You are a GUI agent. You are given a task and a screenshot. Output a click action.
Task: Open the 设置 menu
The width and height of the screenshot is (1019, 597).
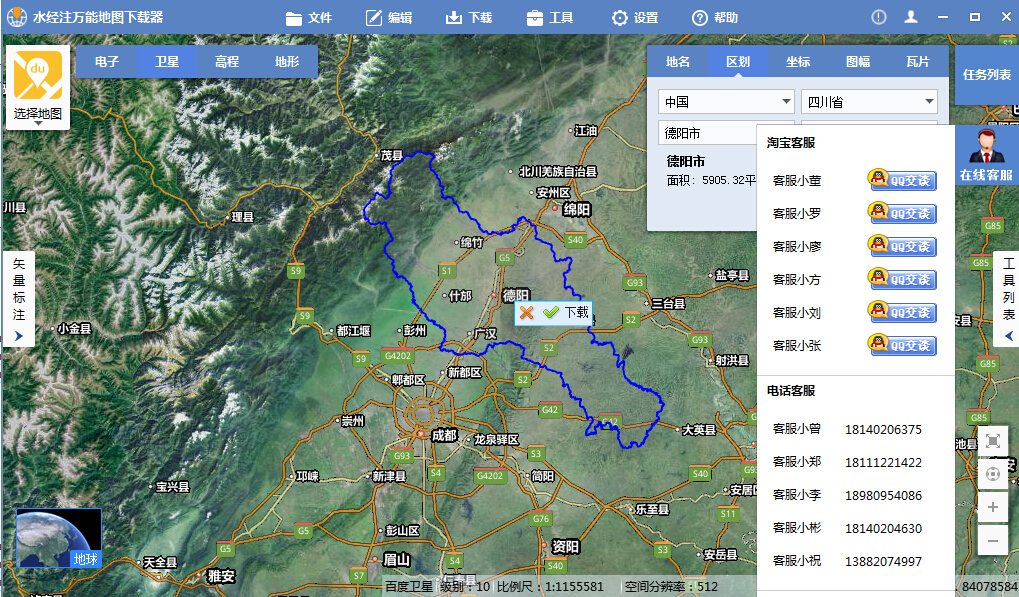[x=635, y=18]
